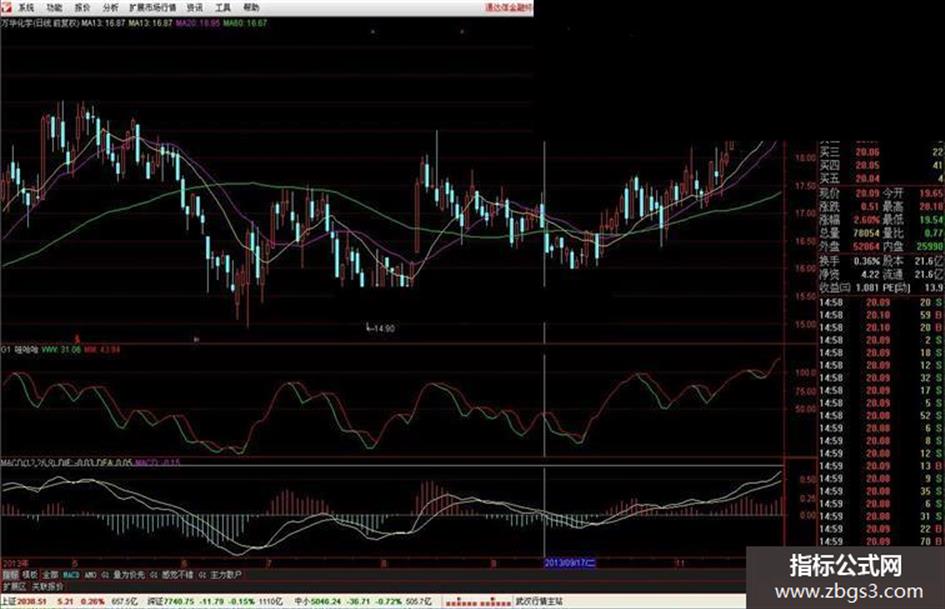Open the 工具 menu
Viewport: 945px width, 609px height.
pyautogui.click(x=223, y=8)
